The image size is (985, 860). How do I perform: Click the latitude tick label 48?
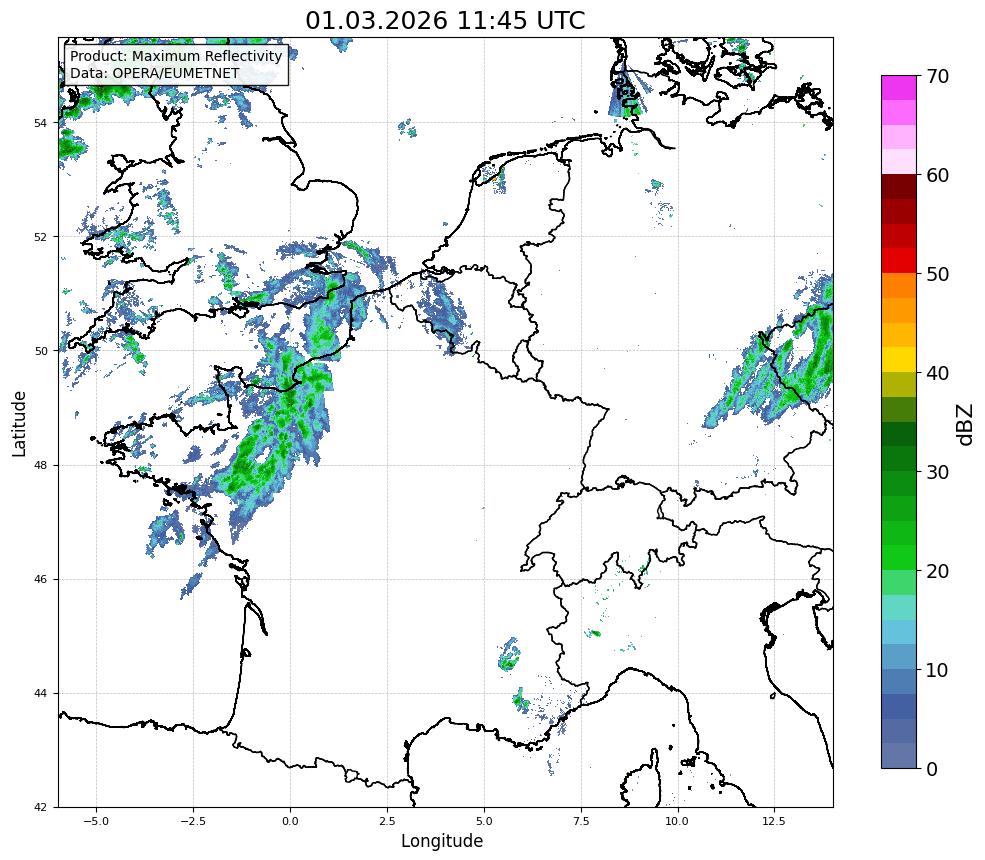tap(40, 465)
